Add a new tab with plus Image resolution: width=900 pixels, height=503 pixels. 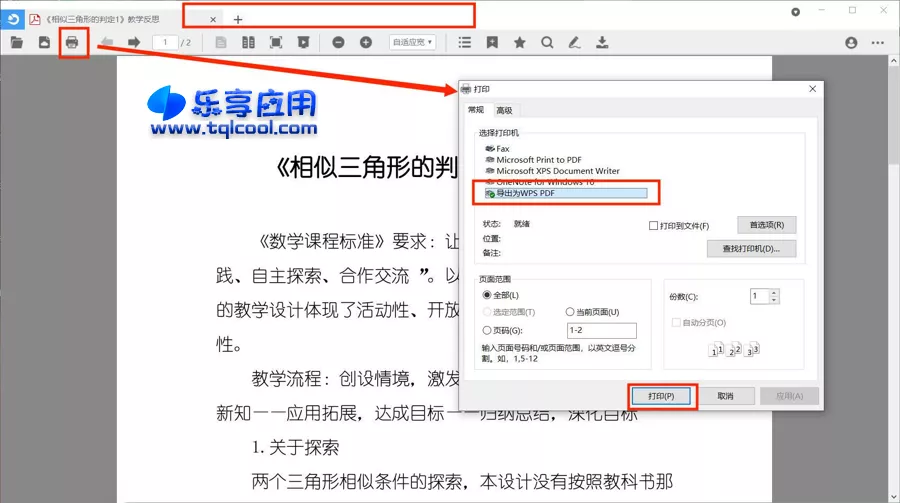pos(238,20)
